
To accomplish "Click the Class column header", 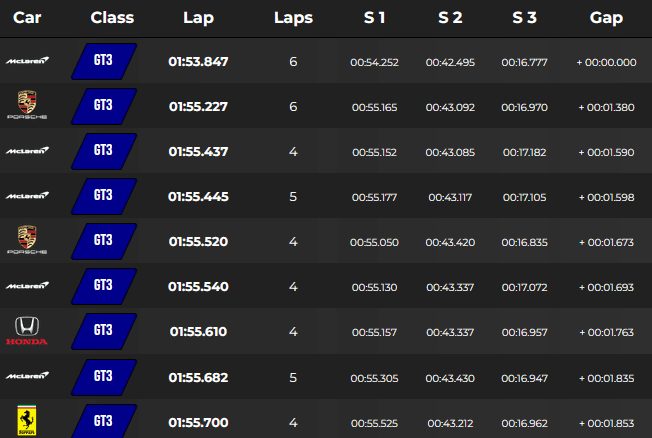I will (x=112, y=17).
